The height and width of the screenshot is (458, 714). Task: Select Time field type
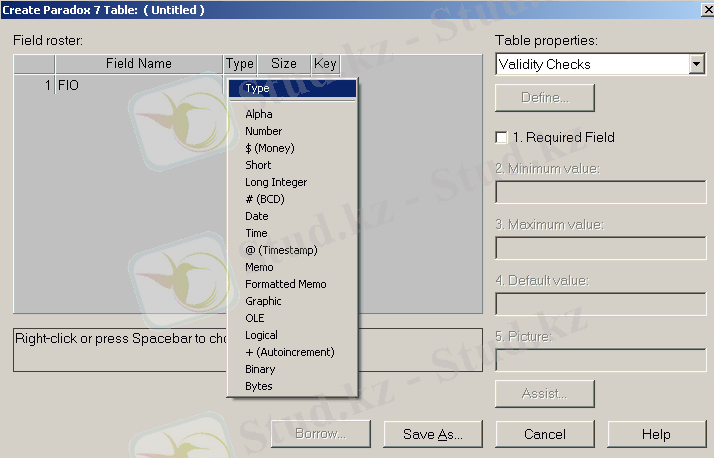coord(292,233)
